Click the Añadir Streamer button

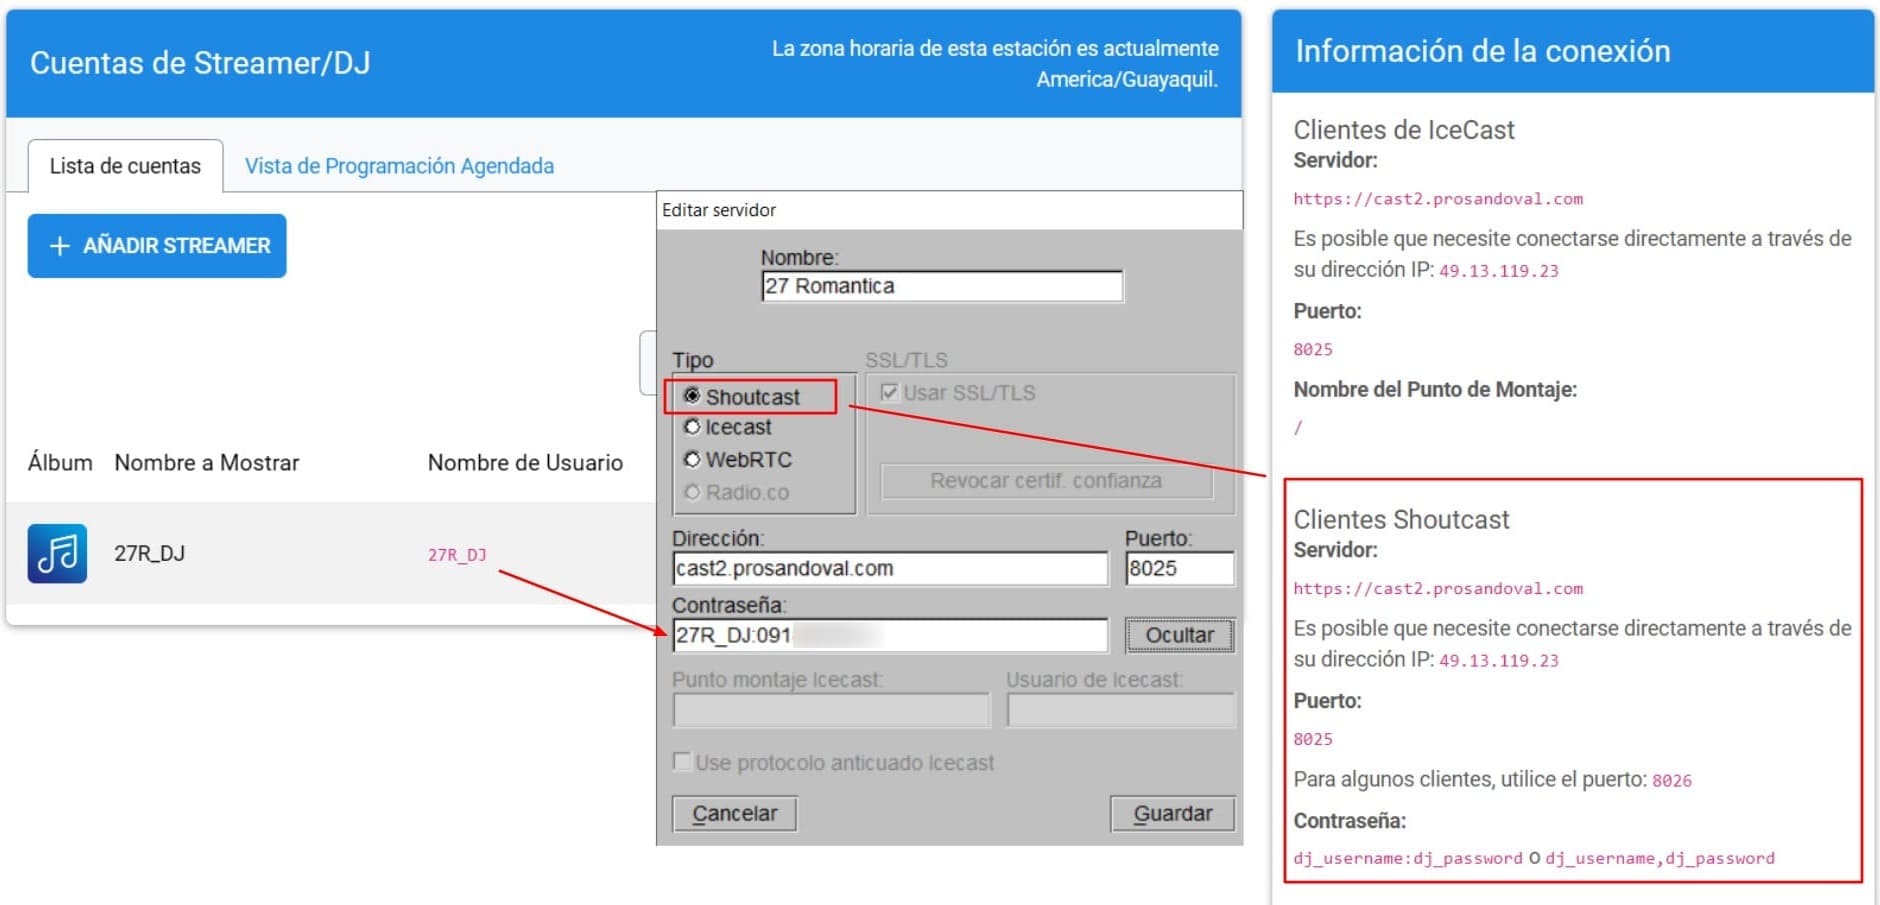157,246
